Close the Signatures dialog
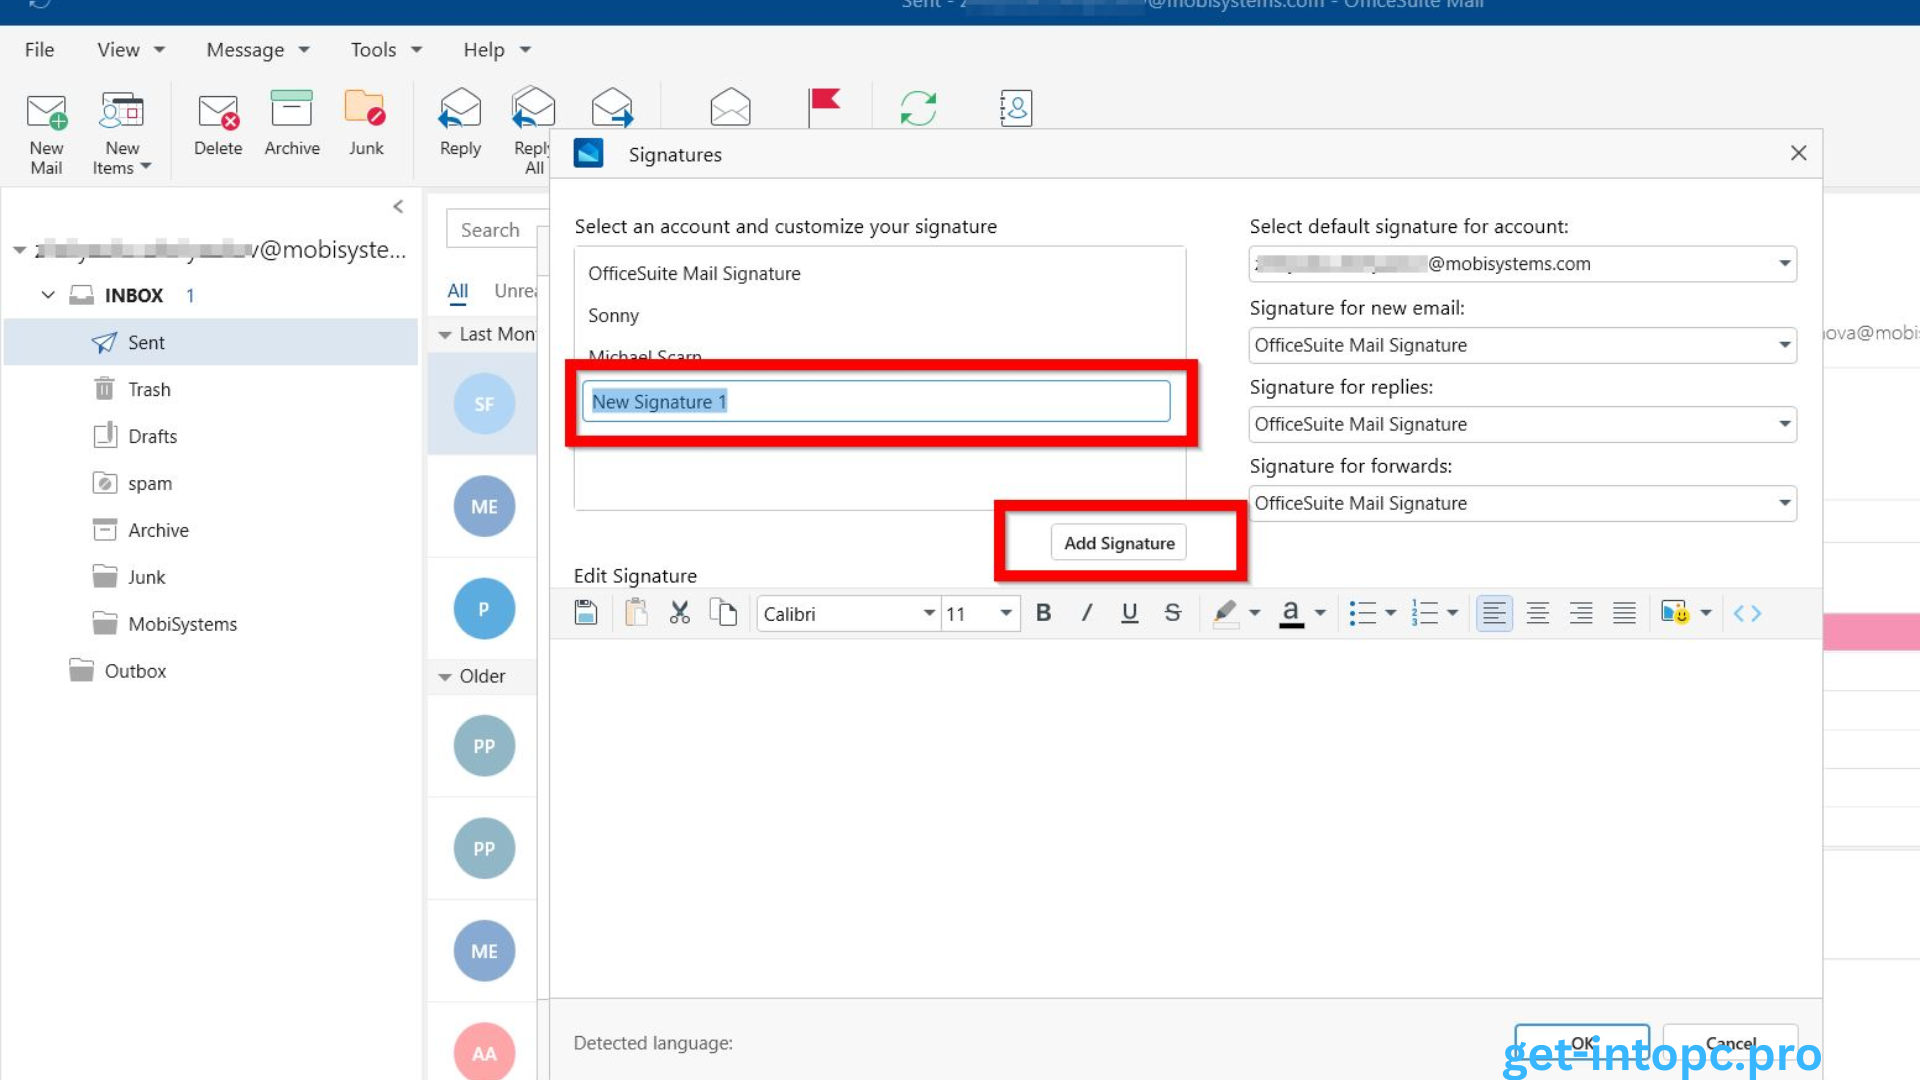Screen dimensions: 1920x1080 coord(1798,153)
